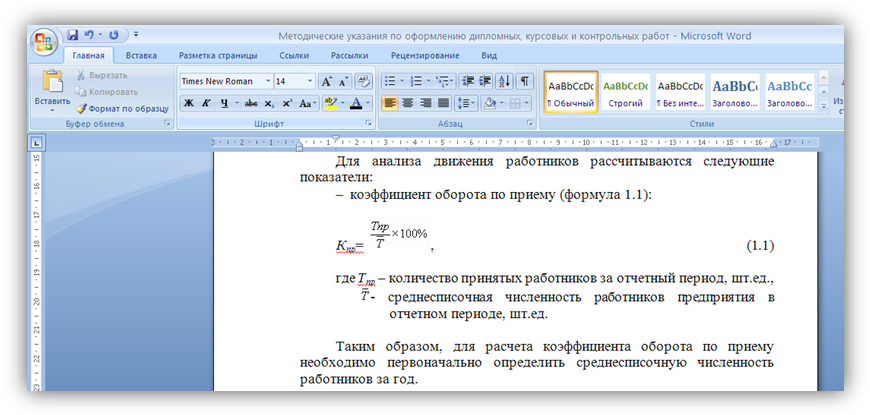
Task: Apply yellow text highlight color
Action: (x=331, y=103)
